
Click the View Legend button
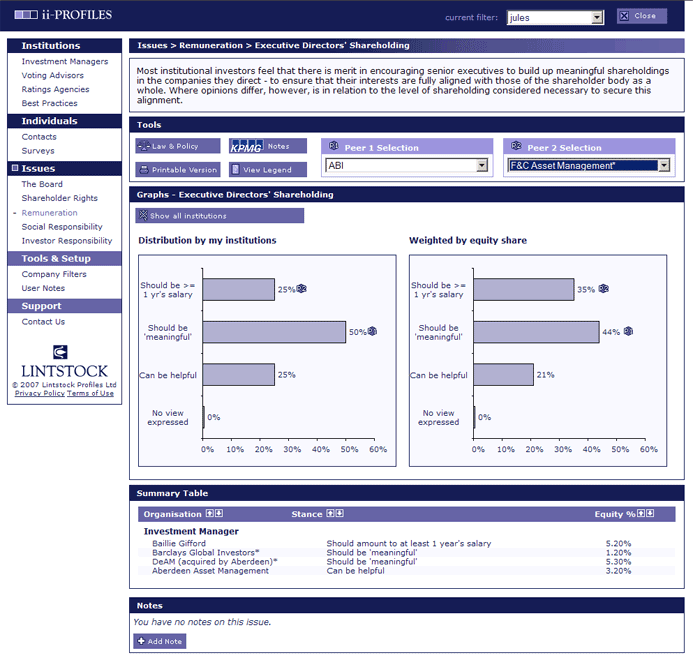click(268, 170)
